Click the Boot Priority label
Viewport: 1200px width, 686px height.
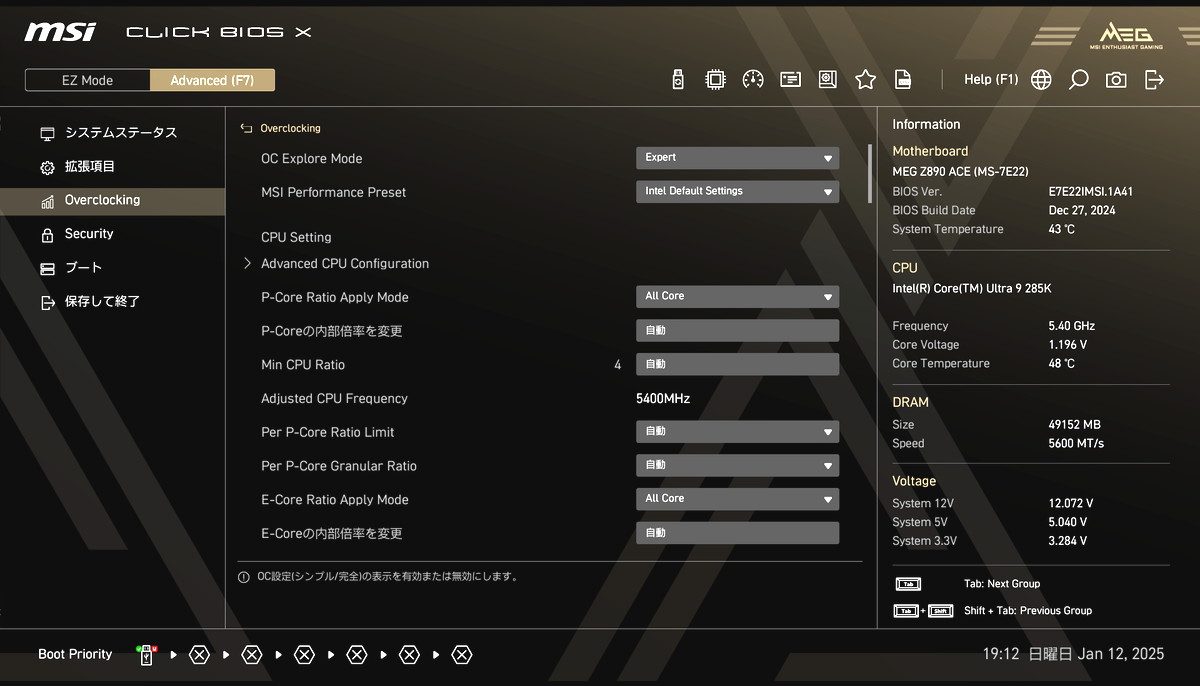75,655
